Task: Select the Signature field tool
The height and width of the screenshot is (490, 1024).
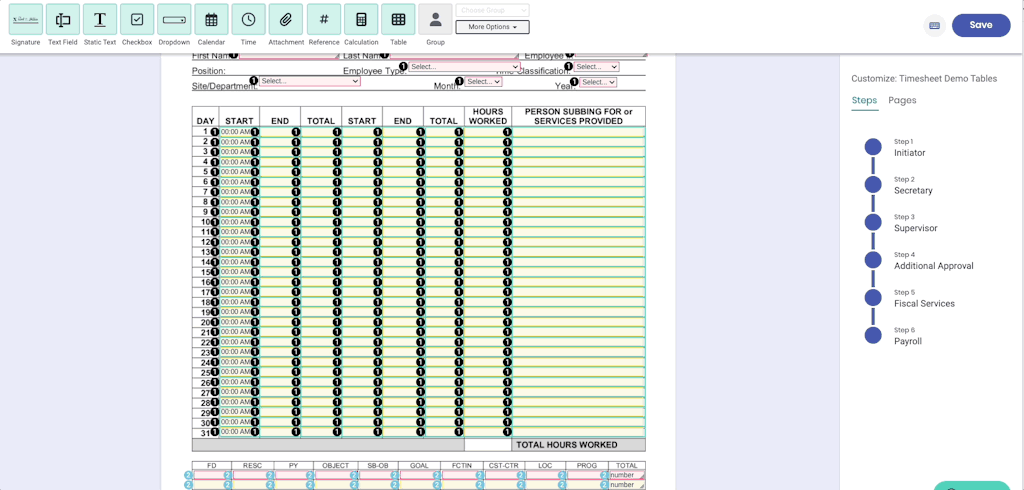Action: tap(25, 19)
